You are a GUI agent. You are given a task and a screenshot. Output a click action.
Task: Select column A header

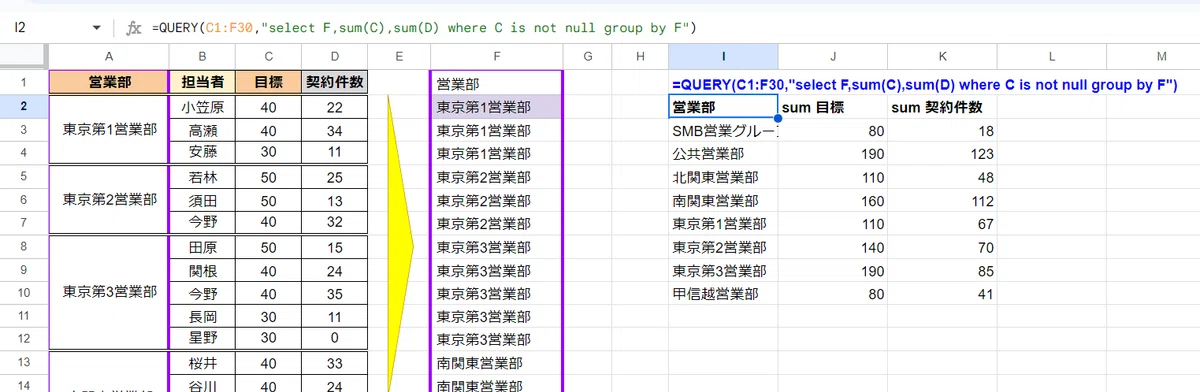pos(108,57)
